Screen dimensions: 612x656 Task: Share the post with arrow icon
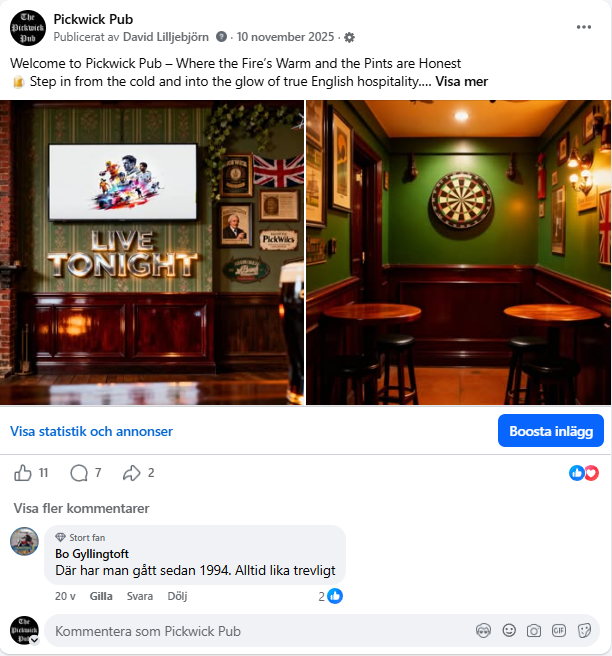(x=131, y=473)
